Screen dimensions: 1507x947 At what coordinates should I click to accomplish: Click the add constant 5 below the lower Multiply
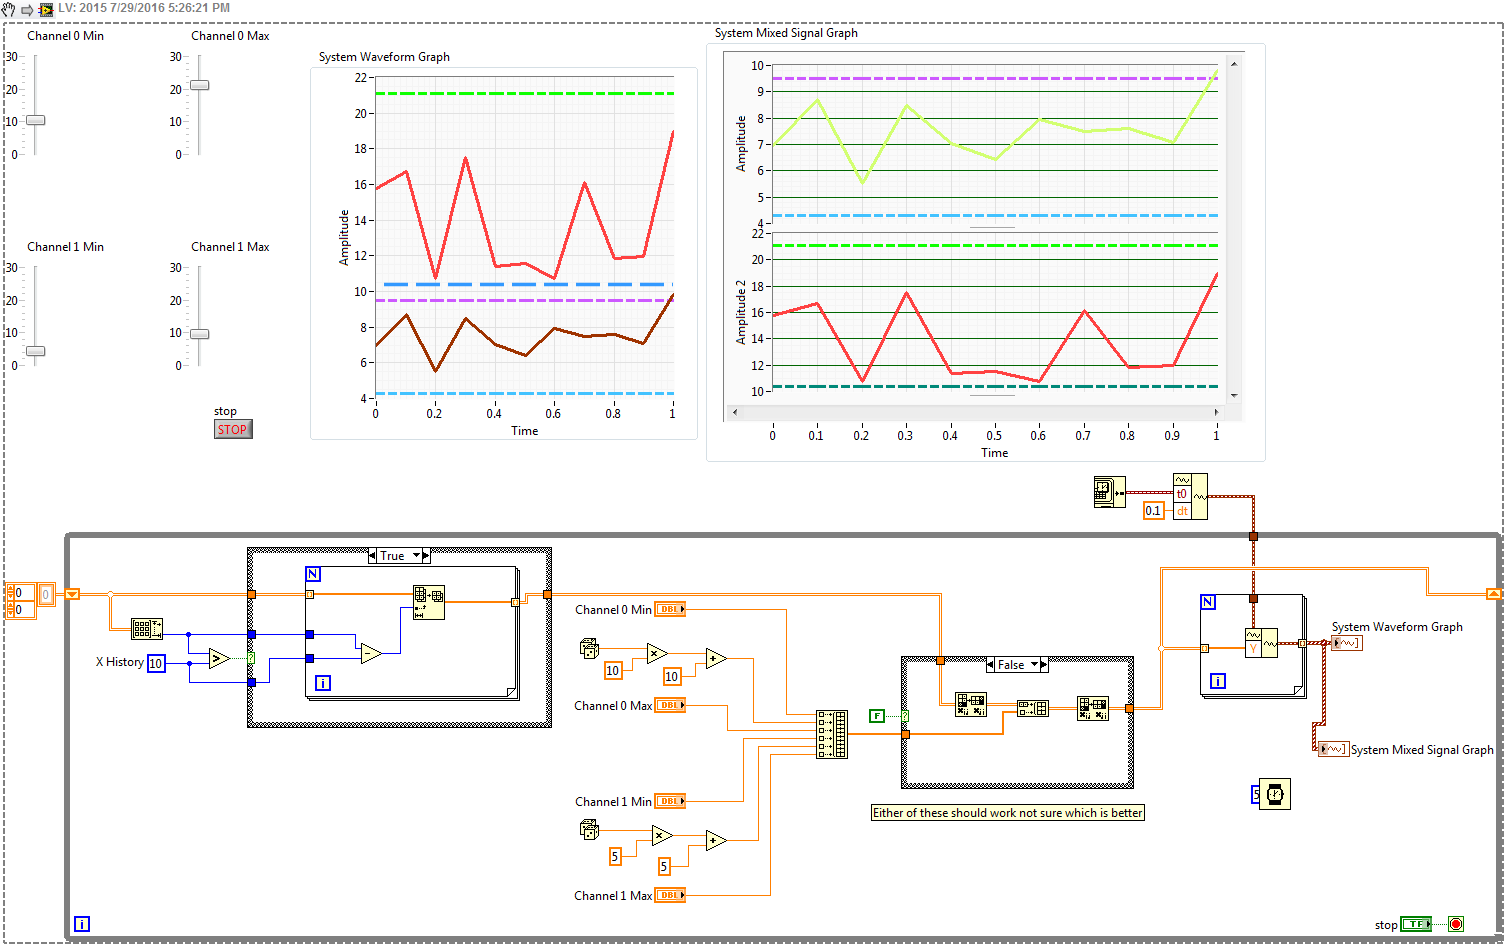pyautogui.click(x=664, y=866)
